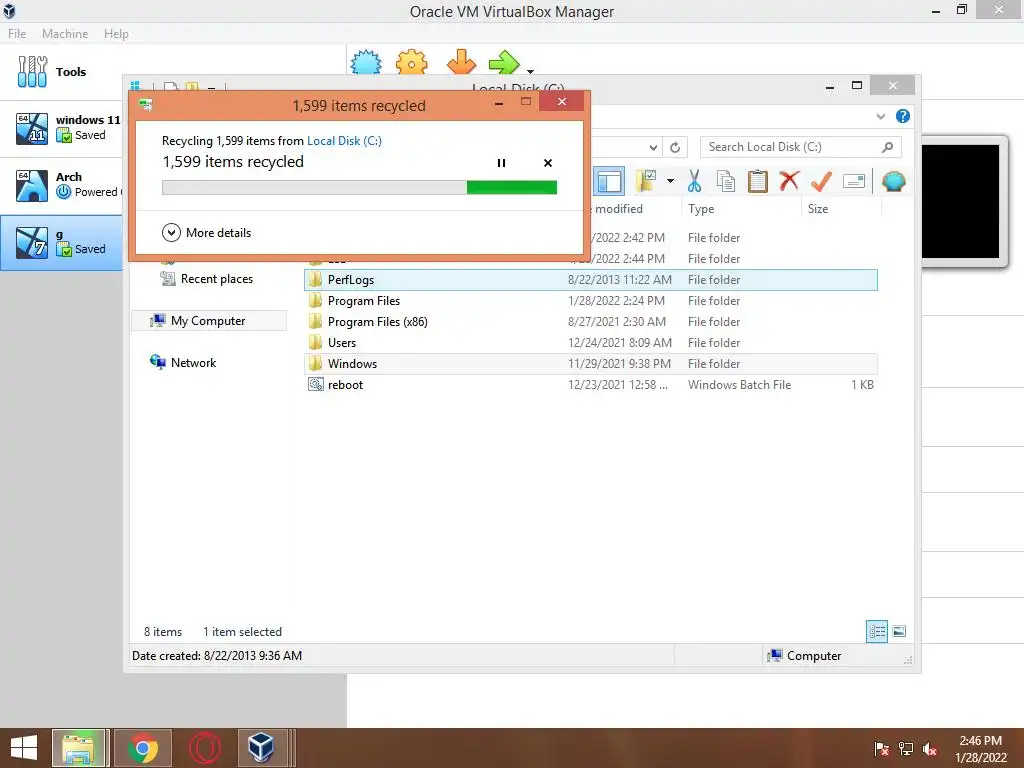Cancel the recycling operation with X
The height and width of the screenshot is (768, 1024).
(548, 163)
